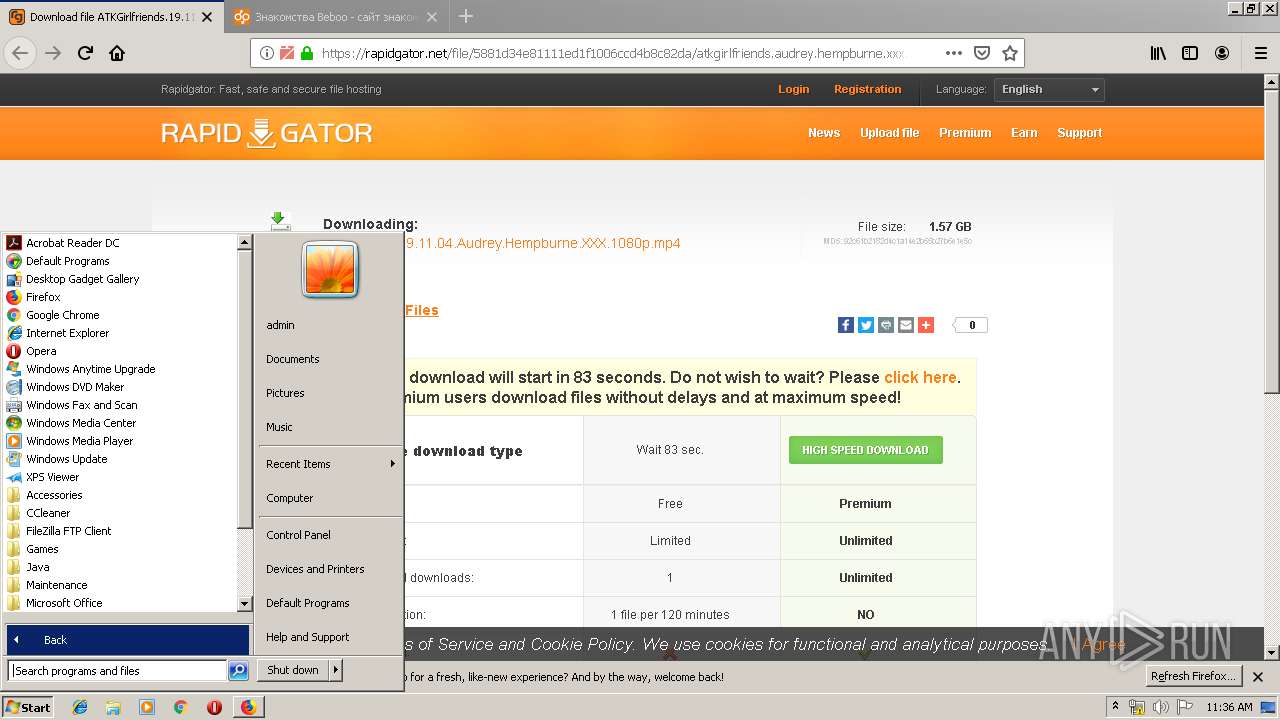
Task: Open a new tab with plus button
Action: tap(466, 16)
